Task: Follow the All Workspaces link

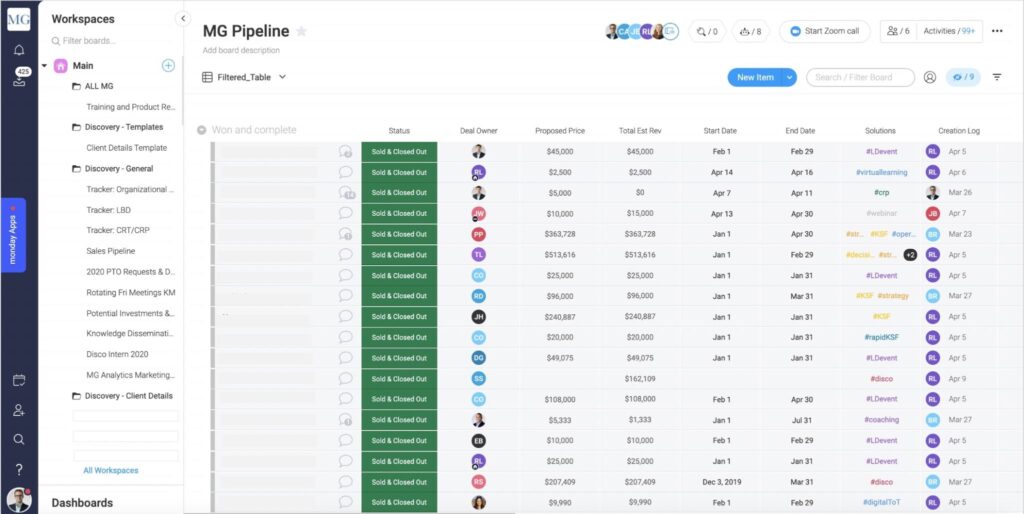Action: (110, 470)
